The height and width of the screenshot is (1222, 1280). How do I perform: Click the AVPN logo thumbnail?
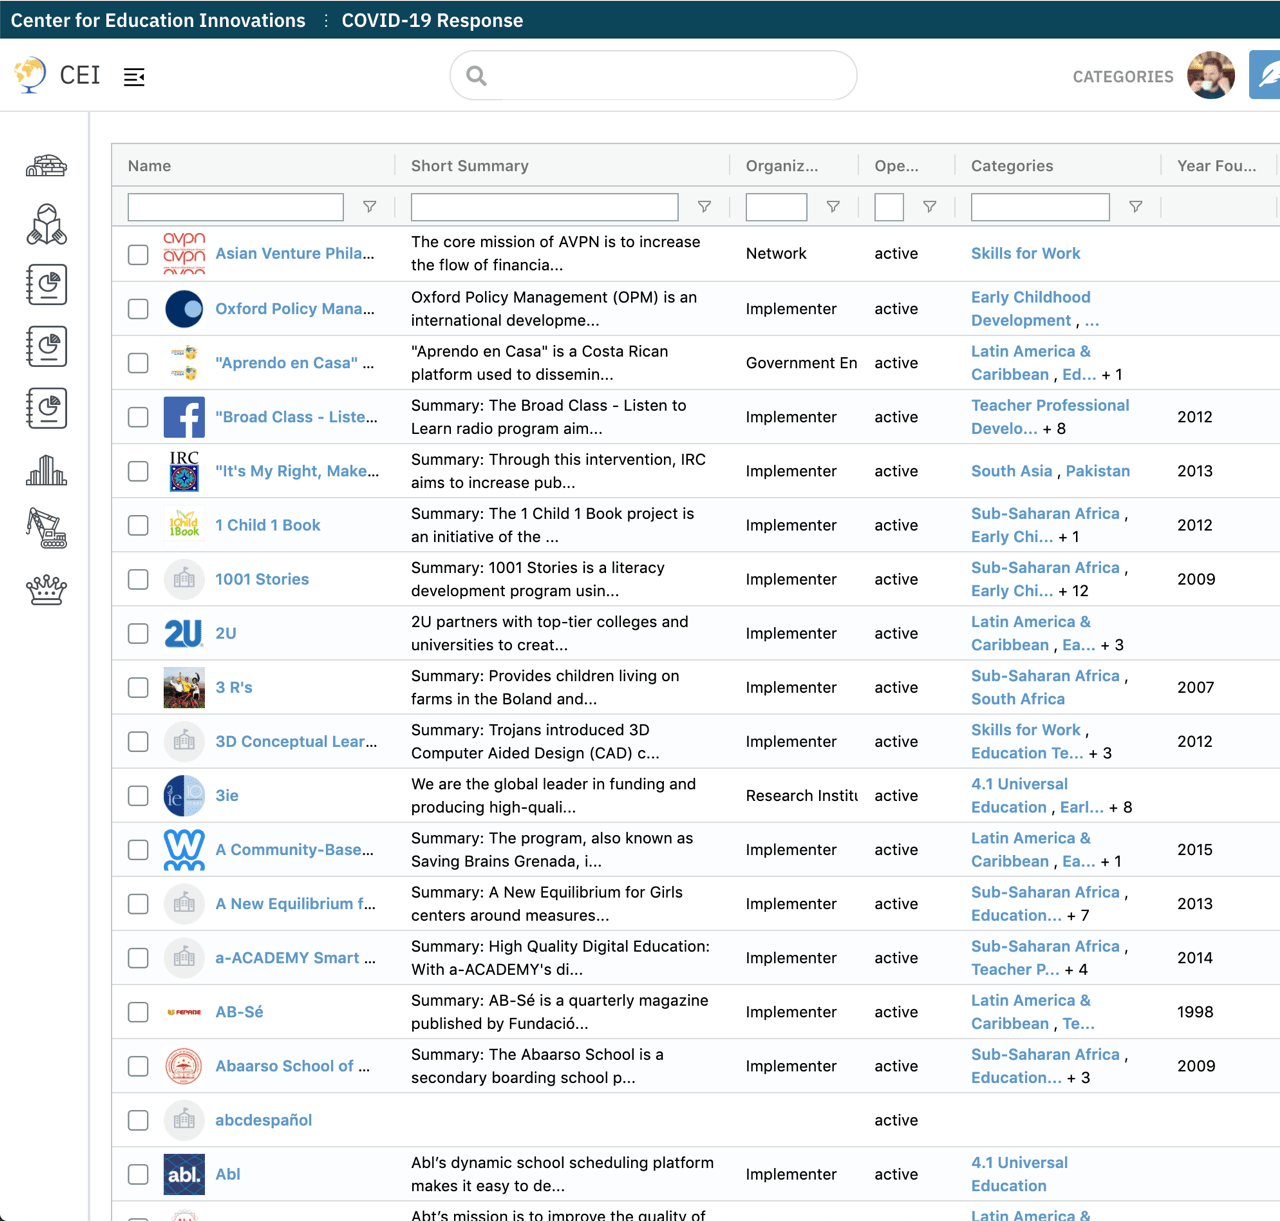point(184,254)
